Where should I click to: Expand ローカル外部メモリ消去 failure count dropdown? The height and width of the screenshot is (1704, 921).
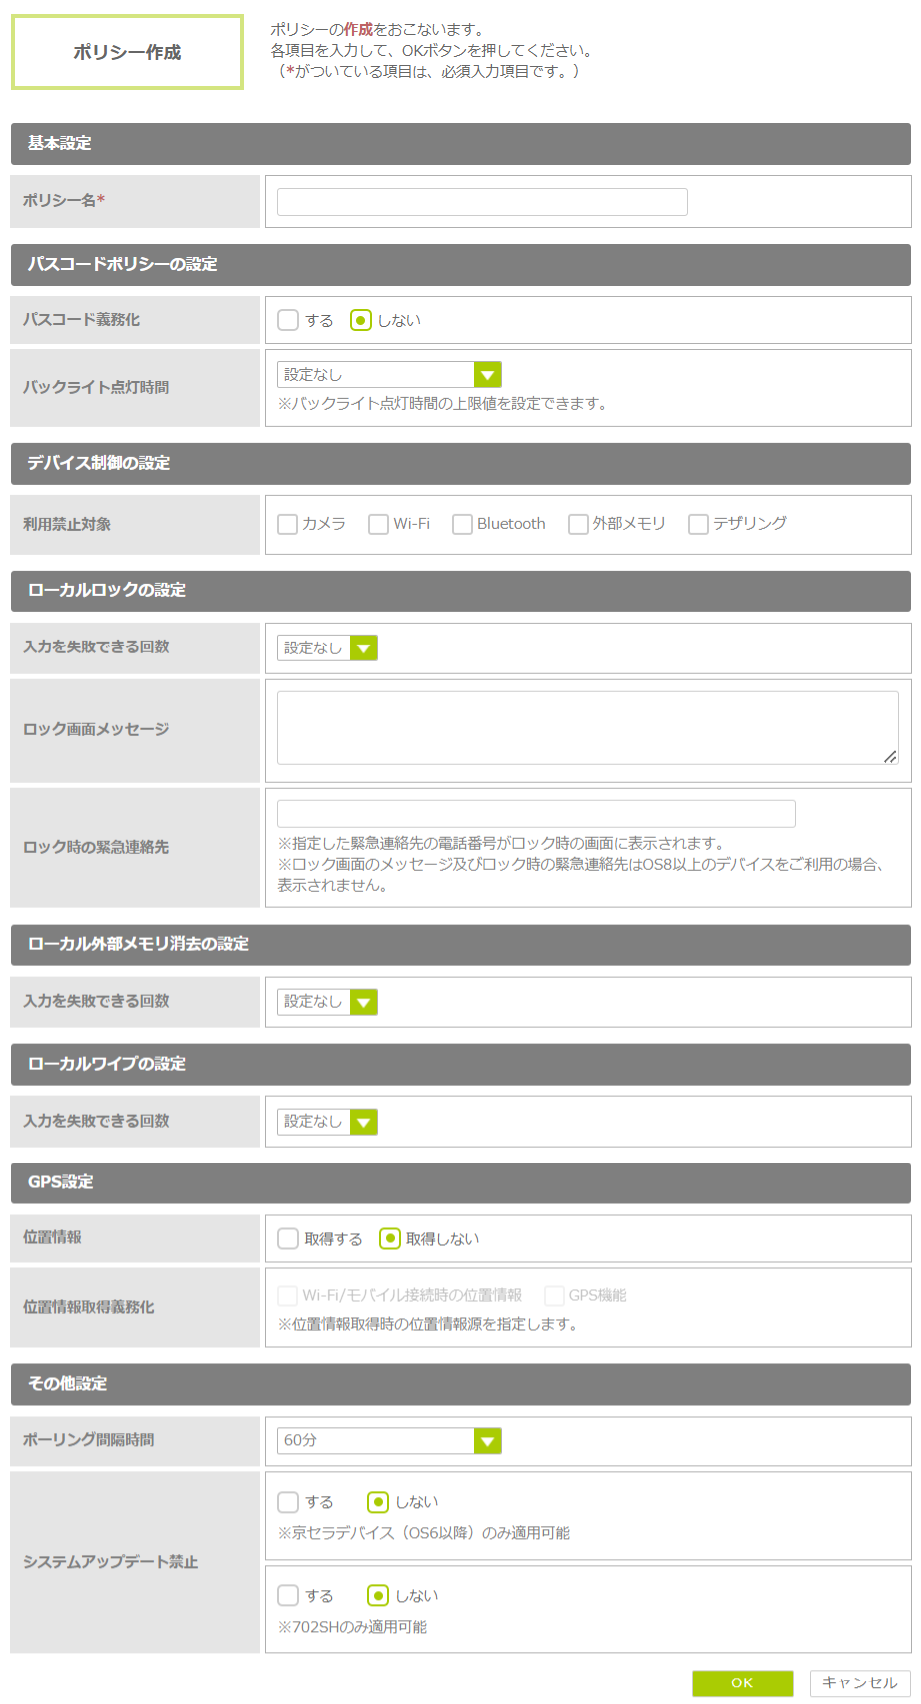tap(327, 1002)
